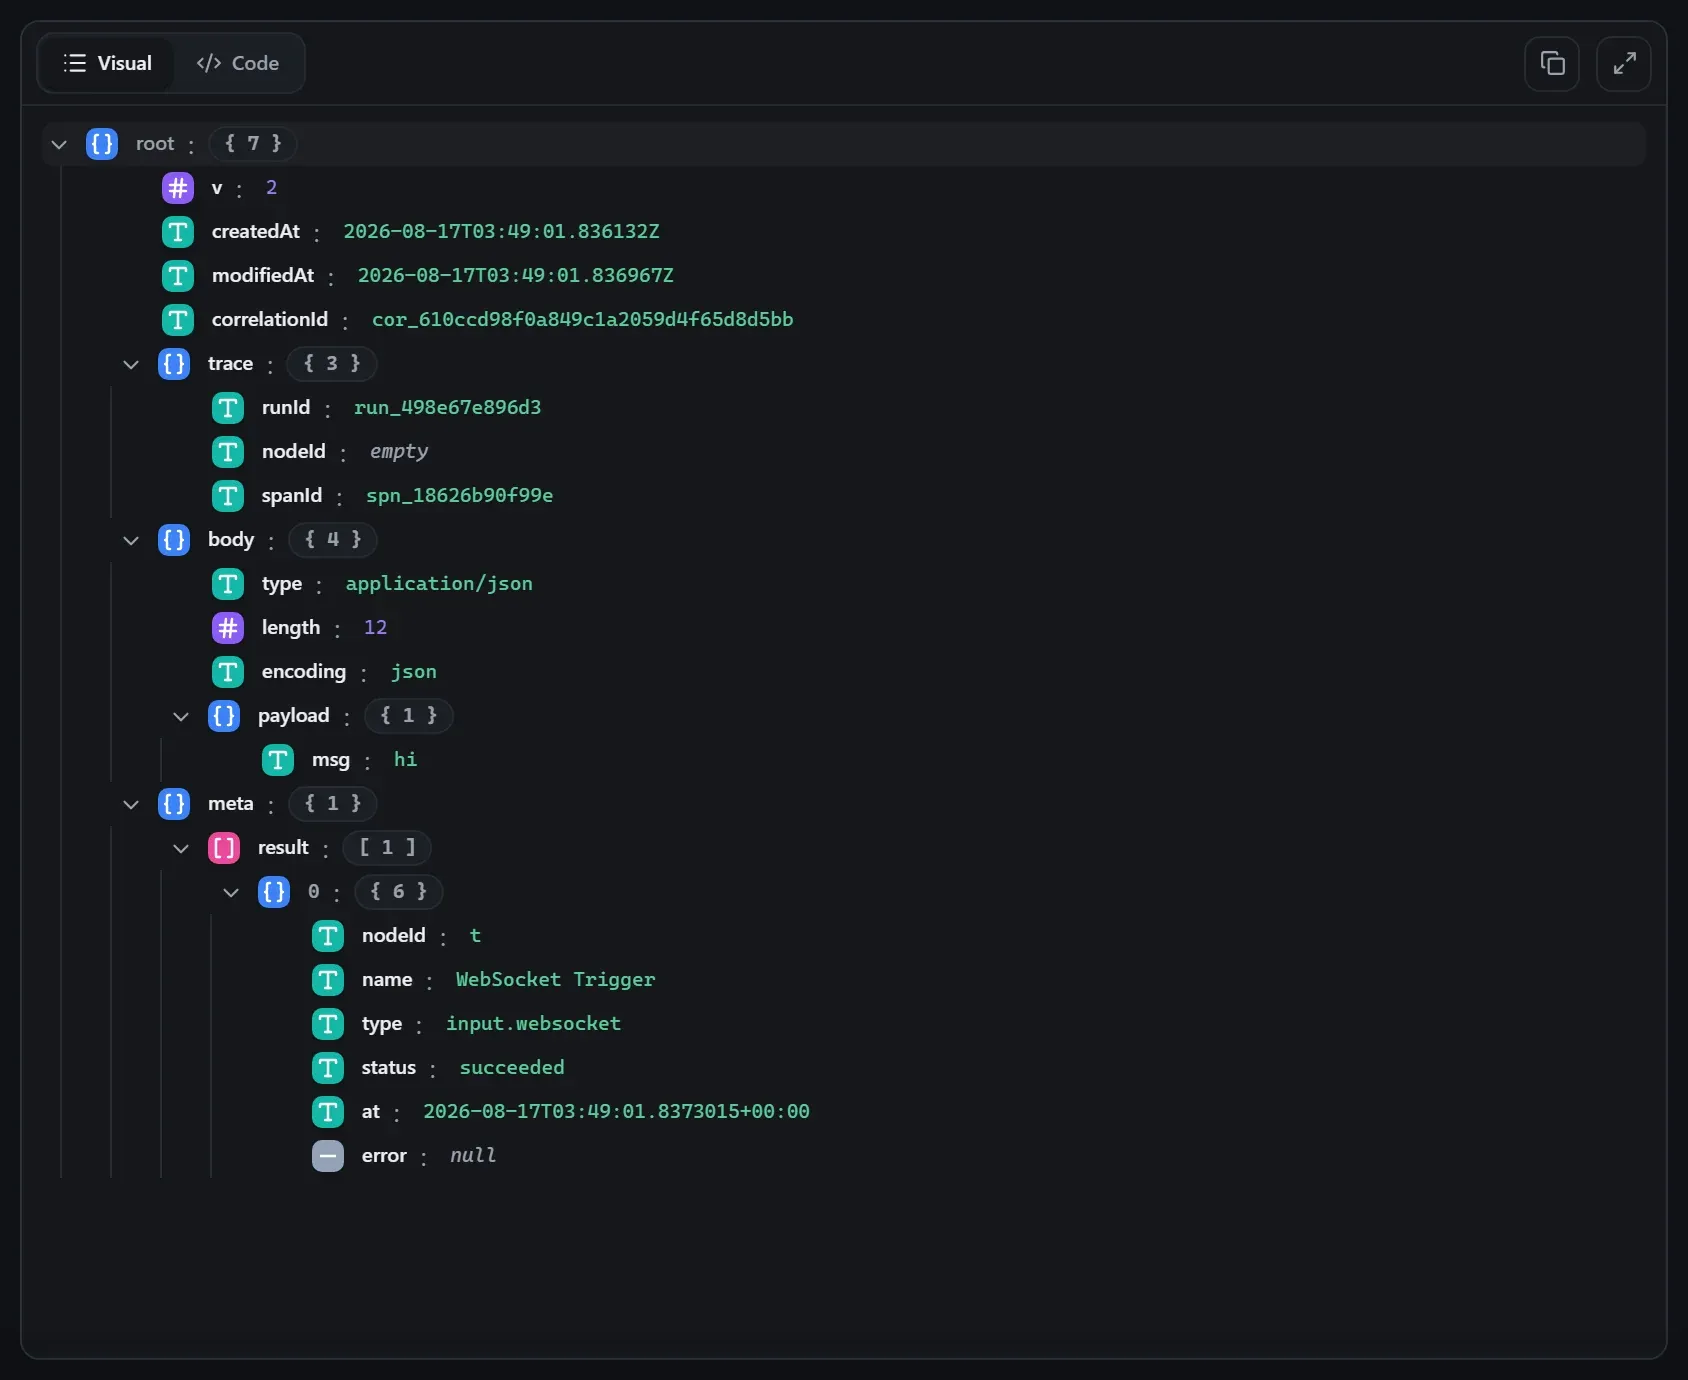This screenshot has width=1688, height=1380.
Task: Click the text icon beside spanId
Action: 228,496
